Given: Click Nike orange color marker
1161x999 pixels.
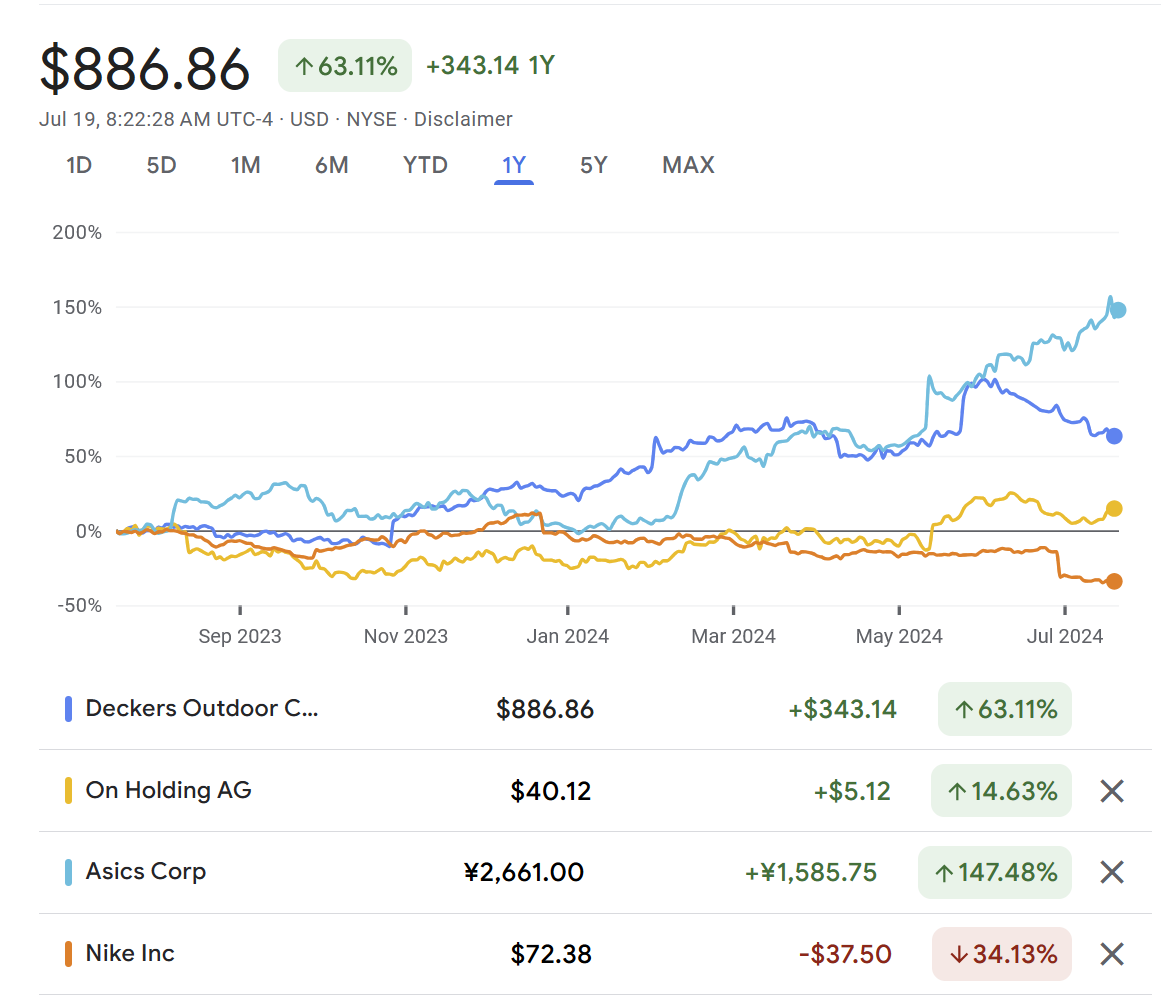Looking at the screenshot, I should (x=68, y=953).
